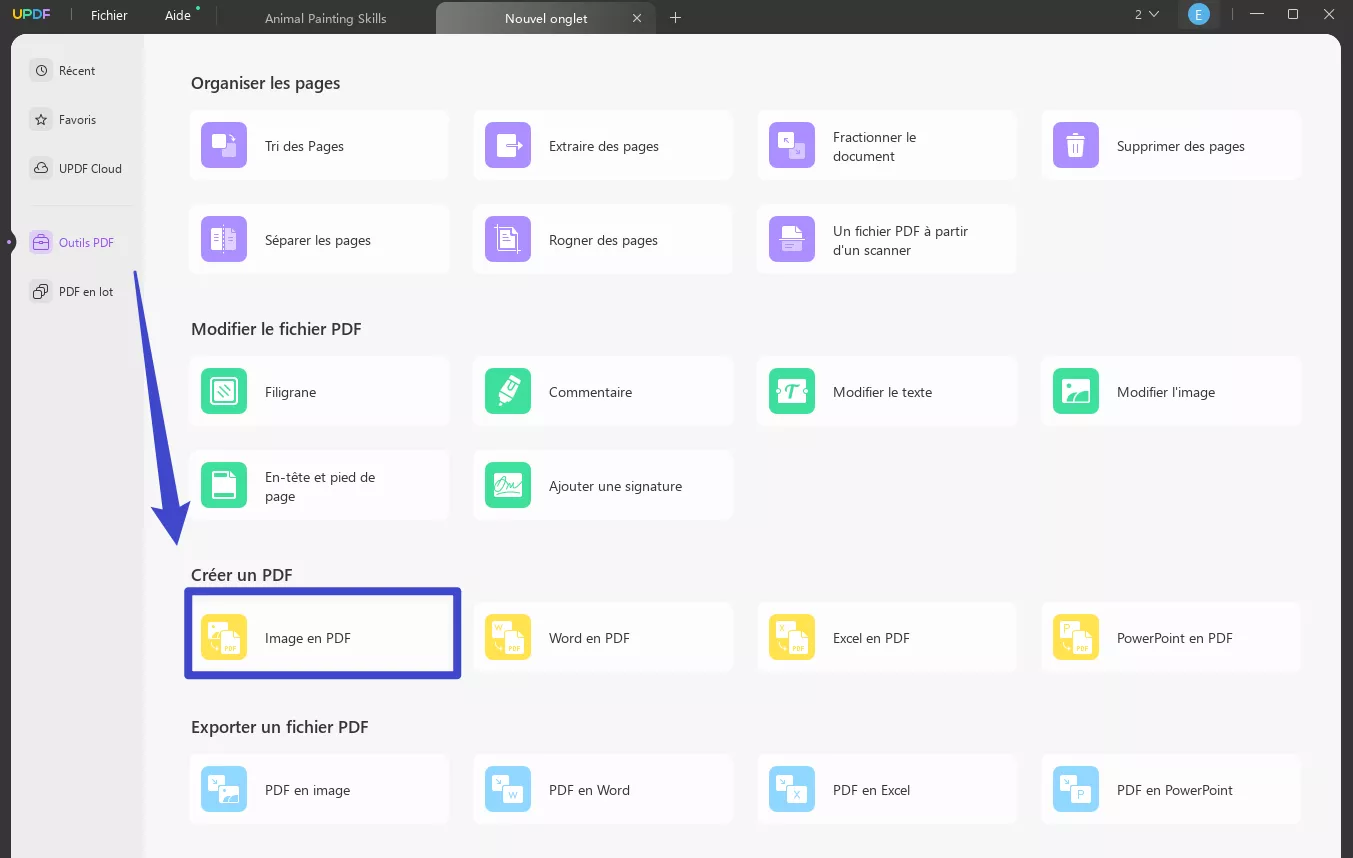Select Modifier le texte

(886, 391)
